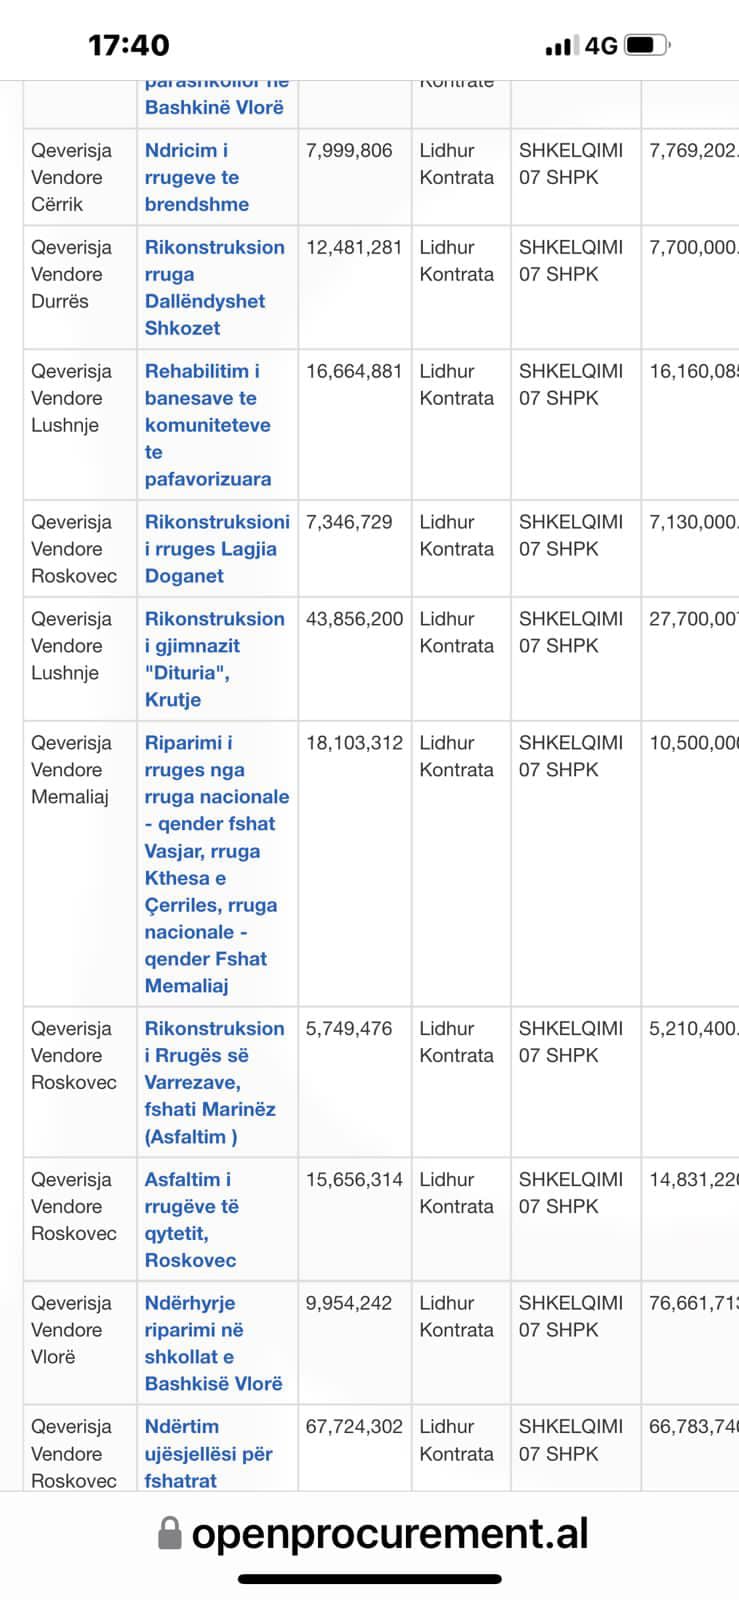Open 'Rehabilitim i banesave te komuniteteve' link

[207, 424]
